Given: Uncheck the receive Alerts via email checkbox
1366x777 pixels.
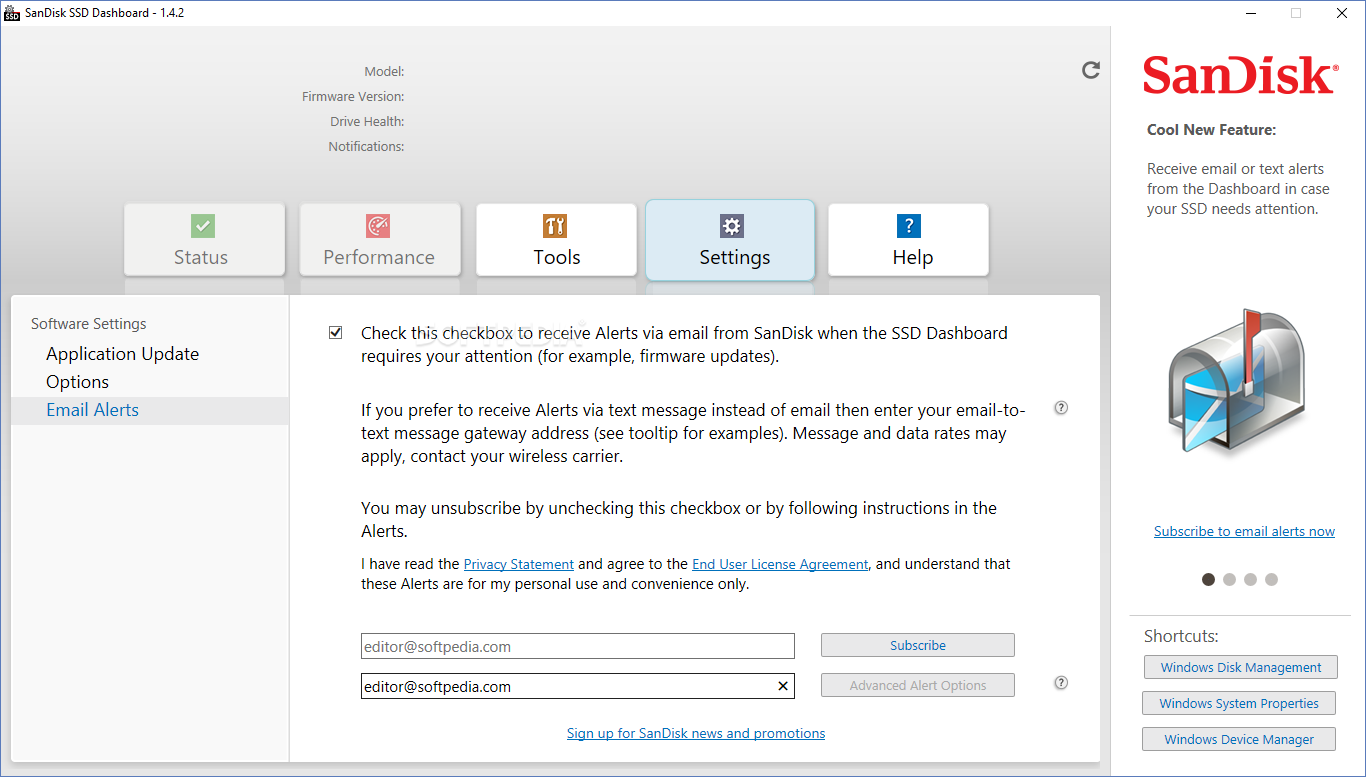Looking at the screenshot, I should [x=336, y=333].
